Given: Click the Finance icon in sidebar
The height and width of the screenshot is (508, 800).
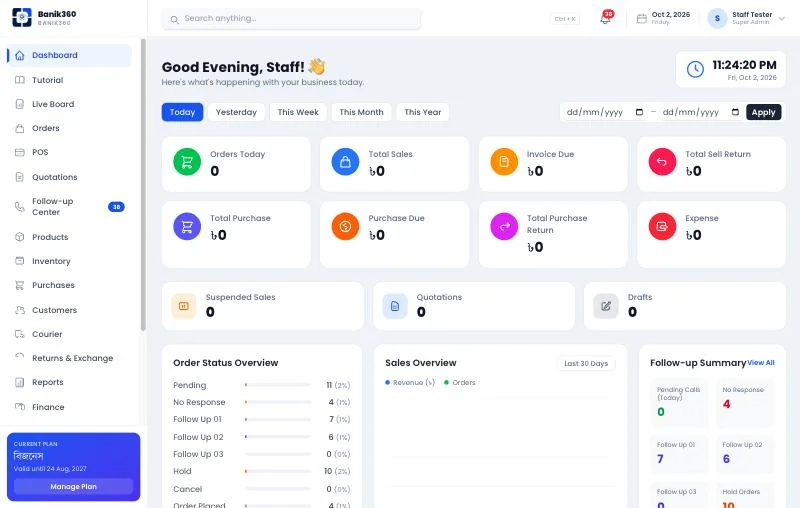Looking at the screenshot, I should pos(20,407).
